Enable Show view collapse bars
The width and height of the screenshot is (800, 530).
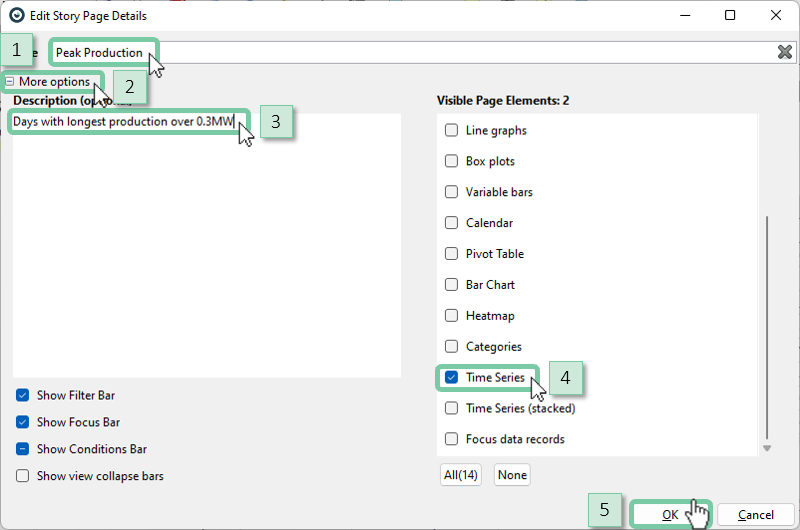tap(22, 476)
